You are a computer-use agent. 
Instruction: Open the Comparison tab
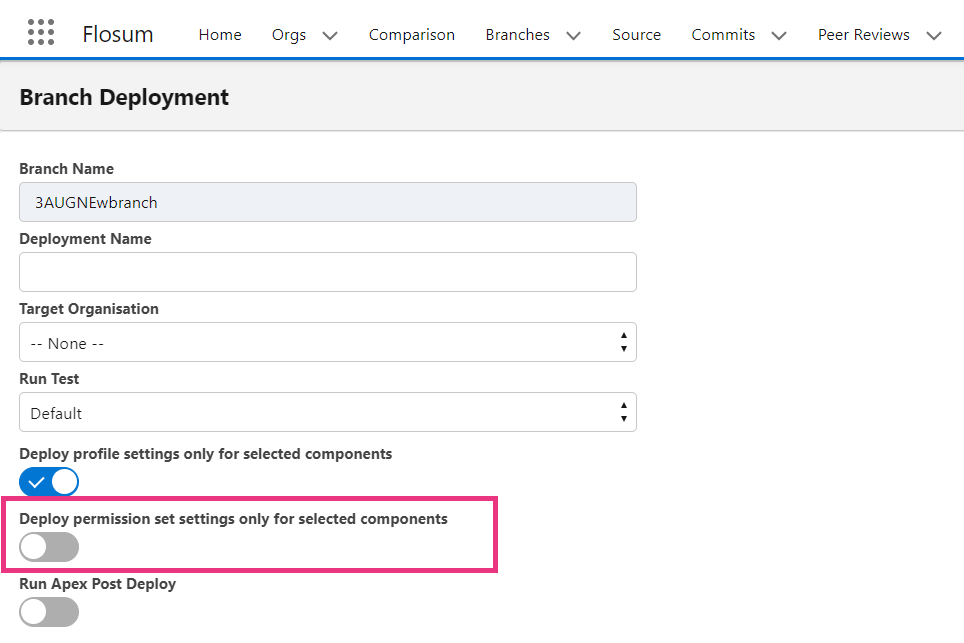click(412, 35)
